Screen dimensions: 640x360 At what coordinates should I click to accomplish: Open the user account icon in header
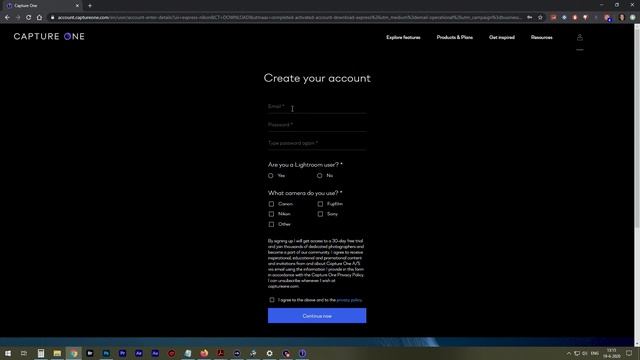pyautogui.click(x=580, y=38)
